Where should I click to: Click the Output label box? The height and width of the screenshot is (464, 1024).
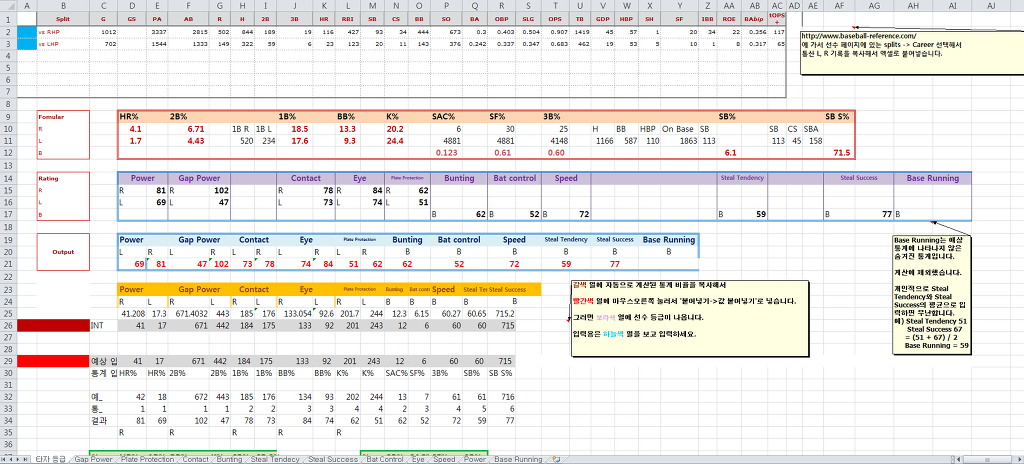point(63,252)
